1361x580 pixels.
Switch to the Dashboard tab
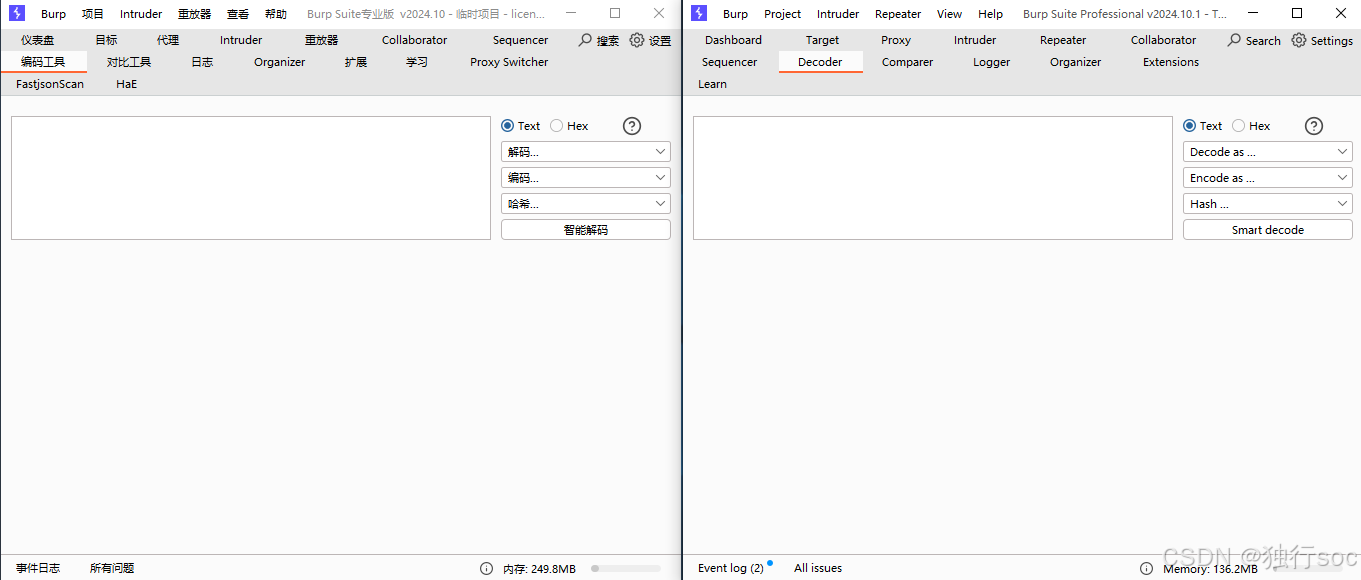click(x=733, y=40)
